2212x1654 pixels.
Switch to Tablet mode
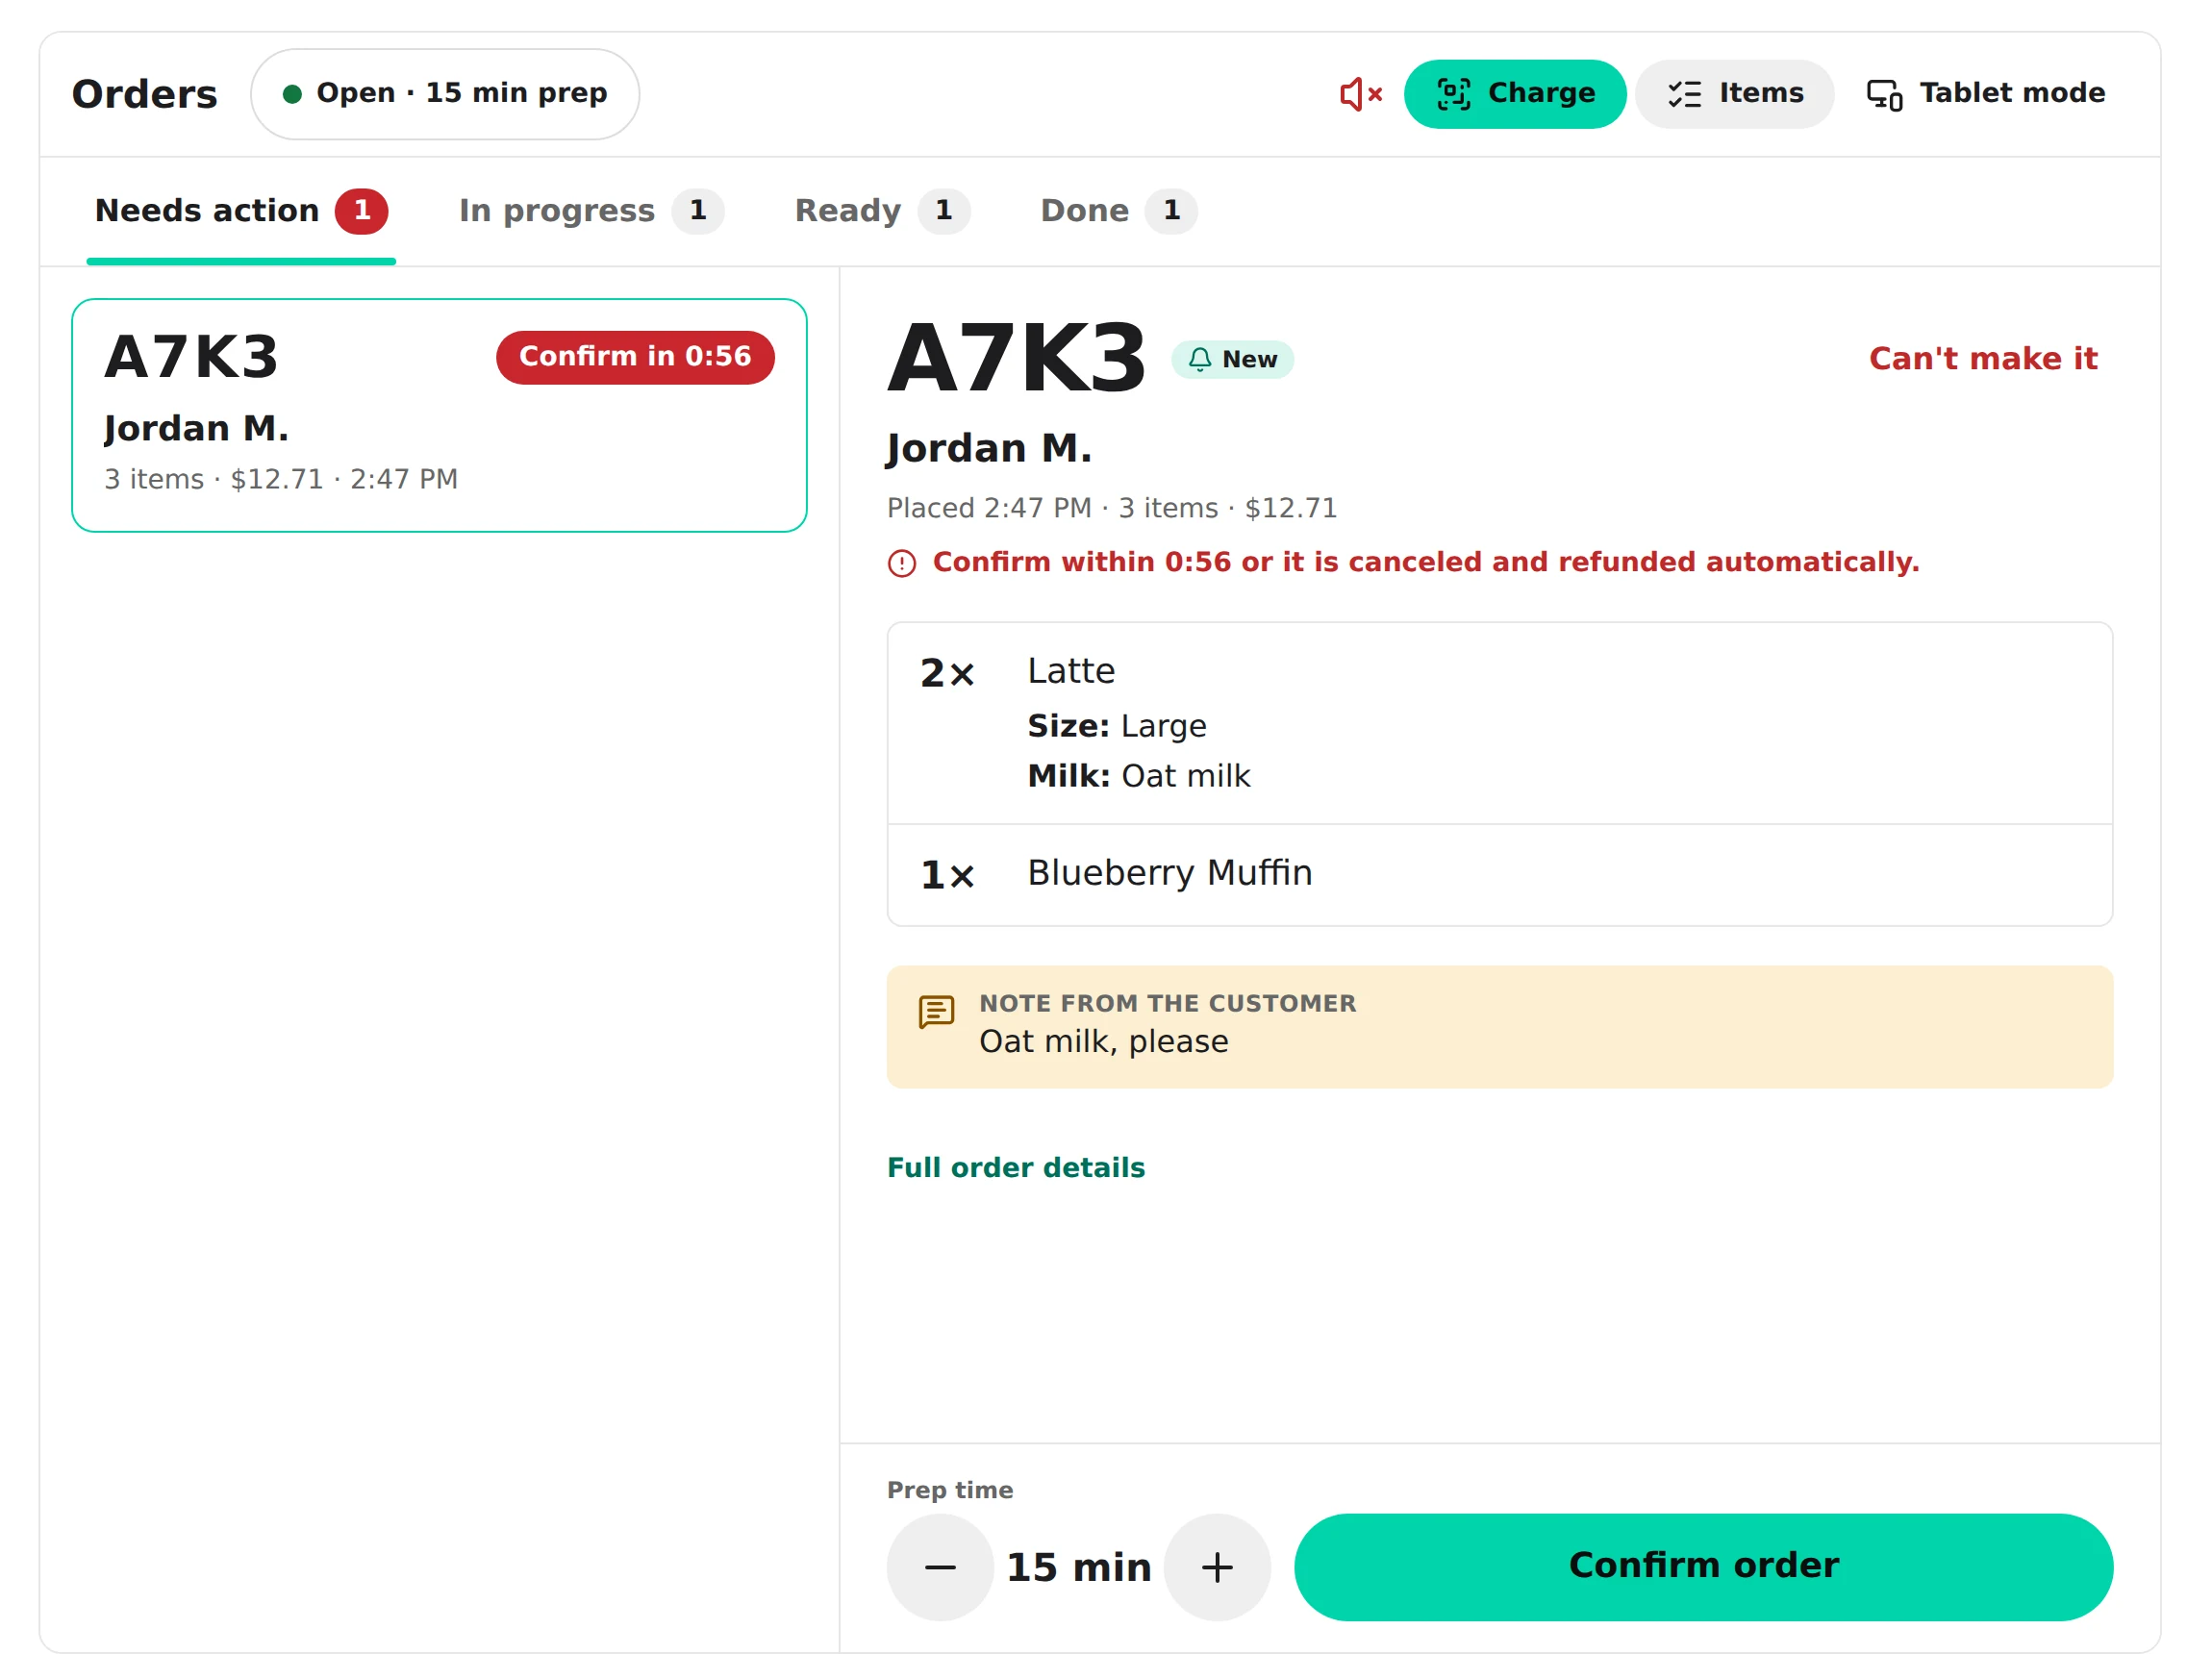1985,94
